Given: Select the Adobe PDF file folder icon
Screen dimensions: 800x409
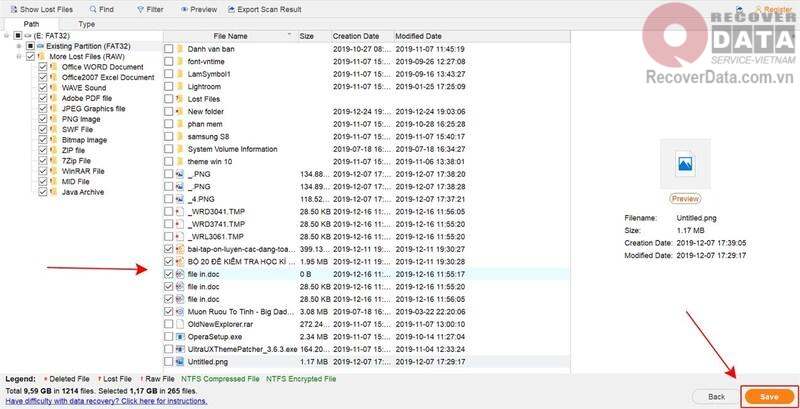Looking at the screenshot, I should click(54, 98).
